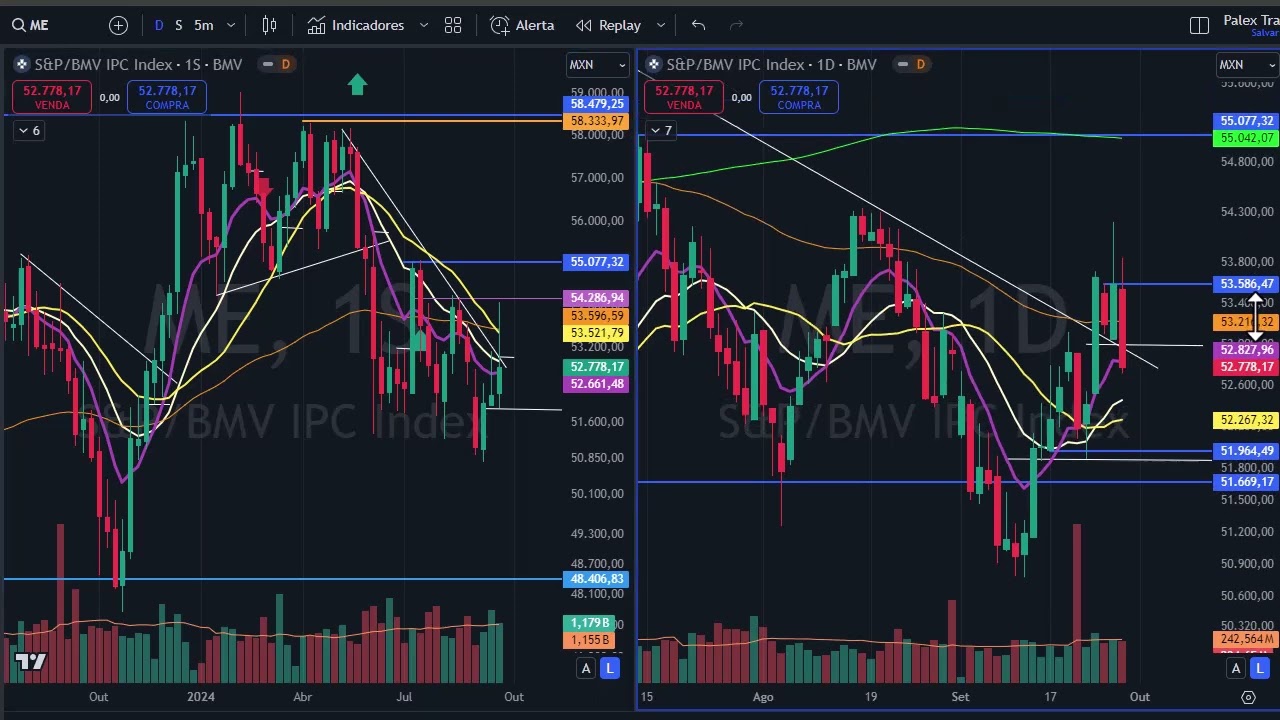
Task: Click the 54.286,94 purple price label
Action: 597,298
